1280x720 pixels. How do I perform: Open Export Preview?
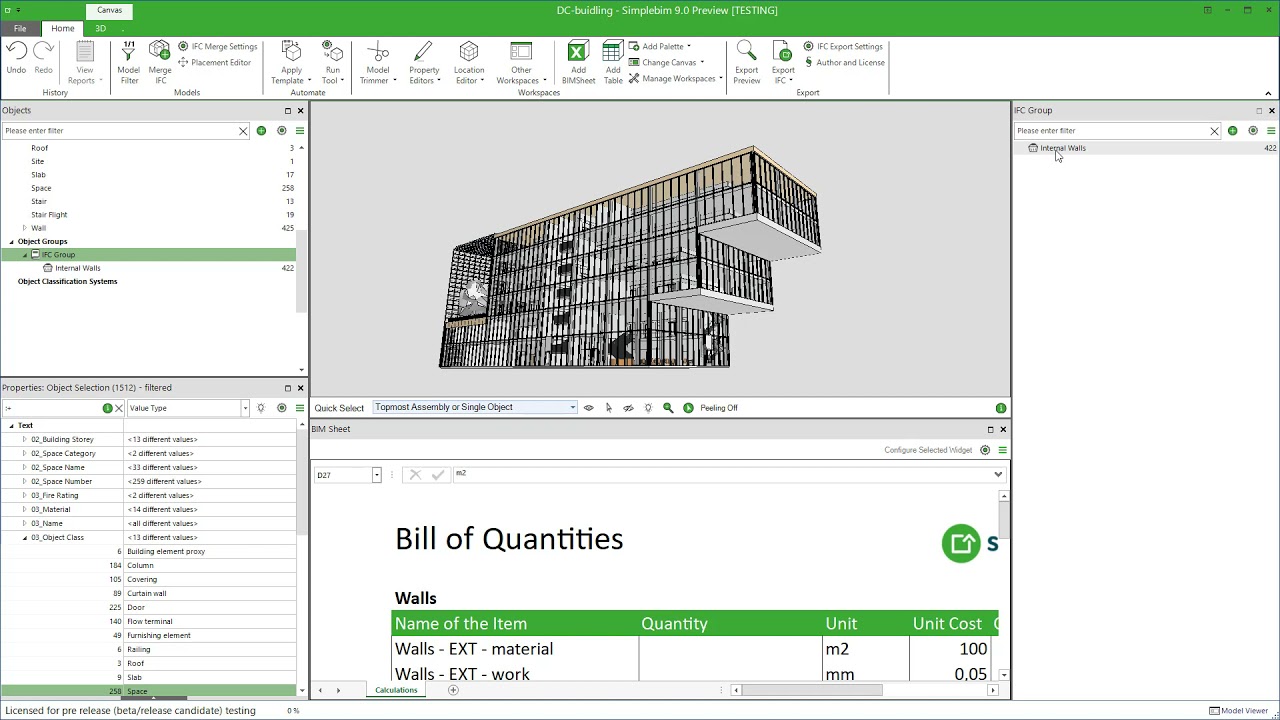(747, 62)
